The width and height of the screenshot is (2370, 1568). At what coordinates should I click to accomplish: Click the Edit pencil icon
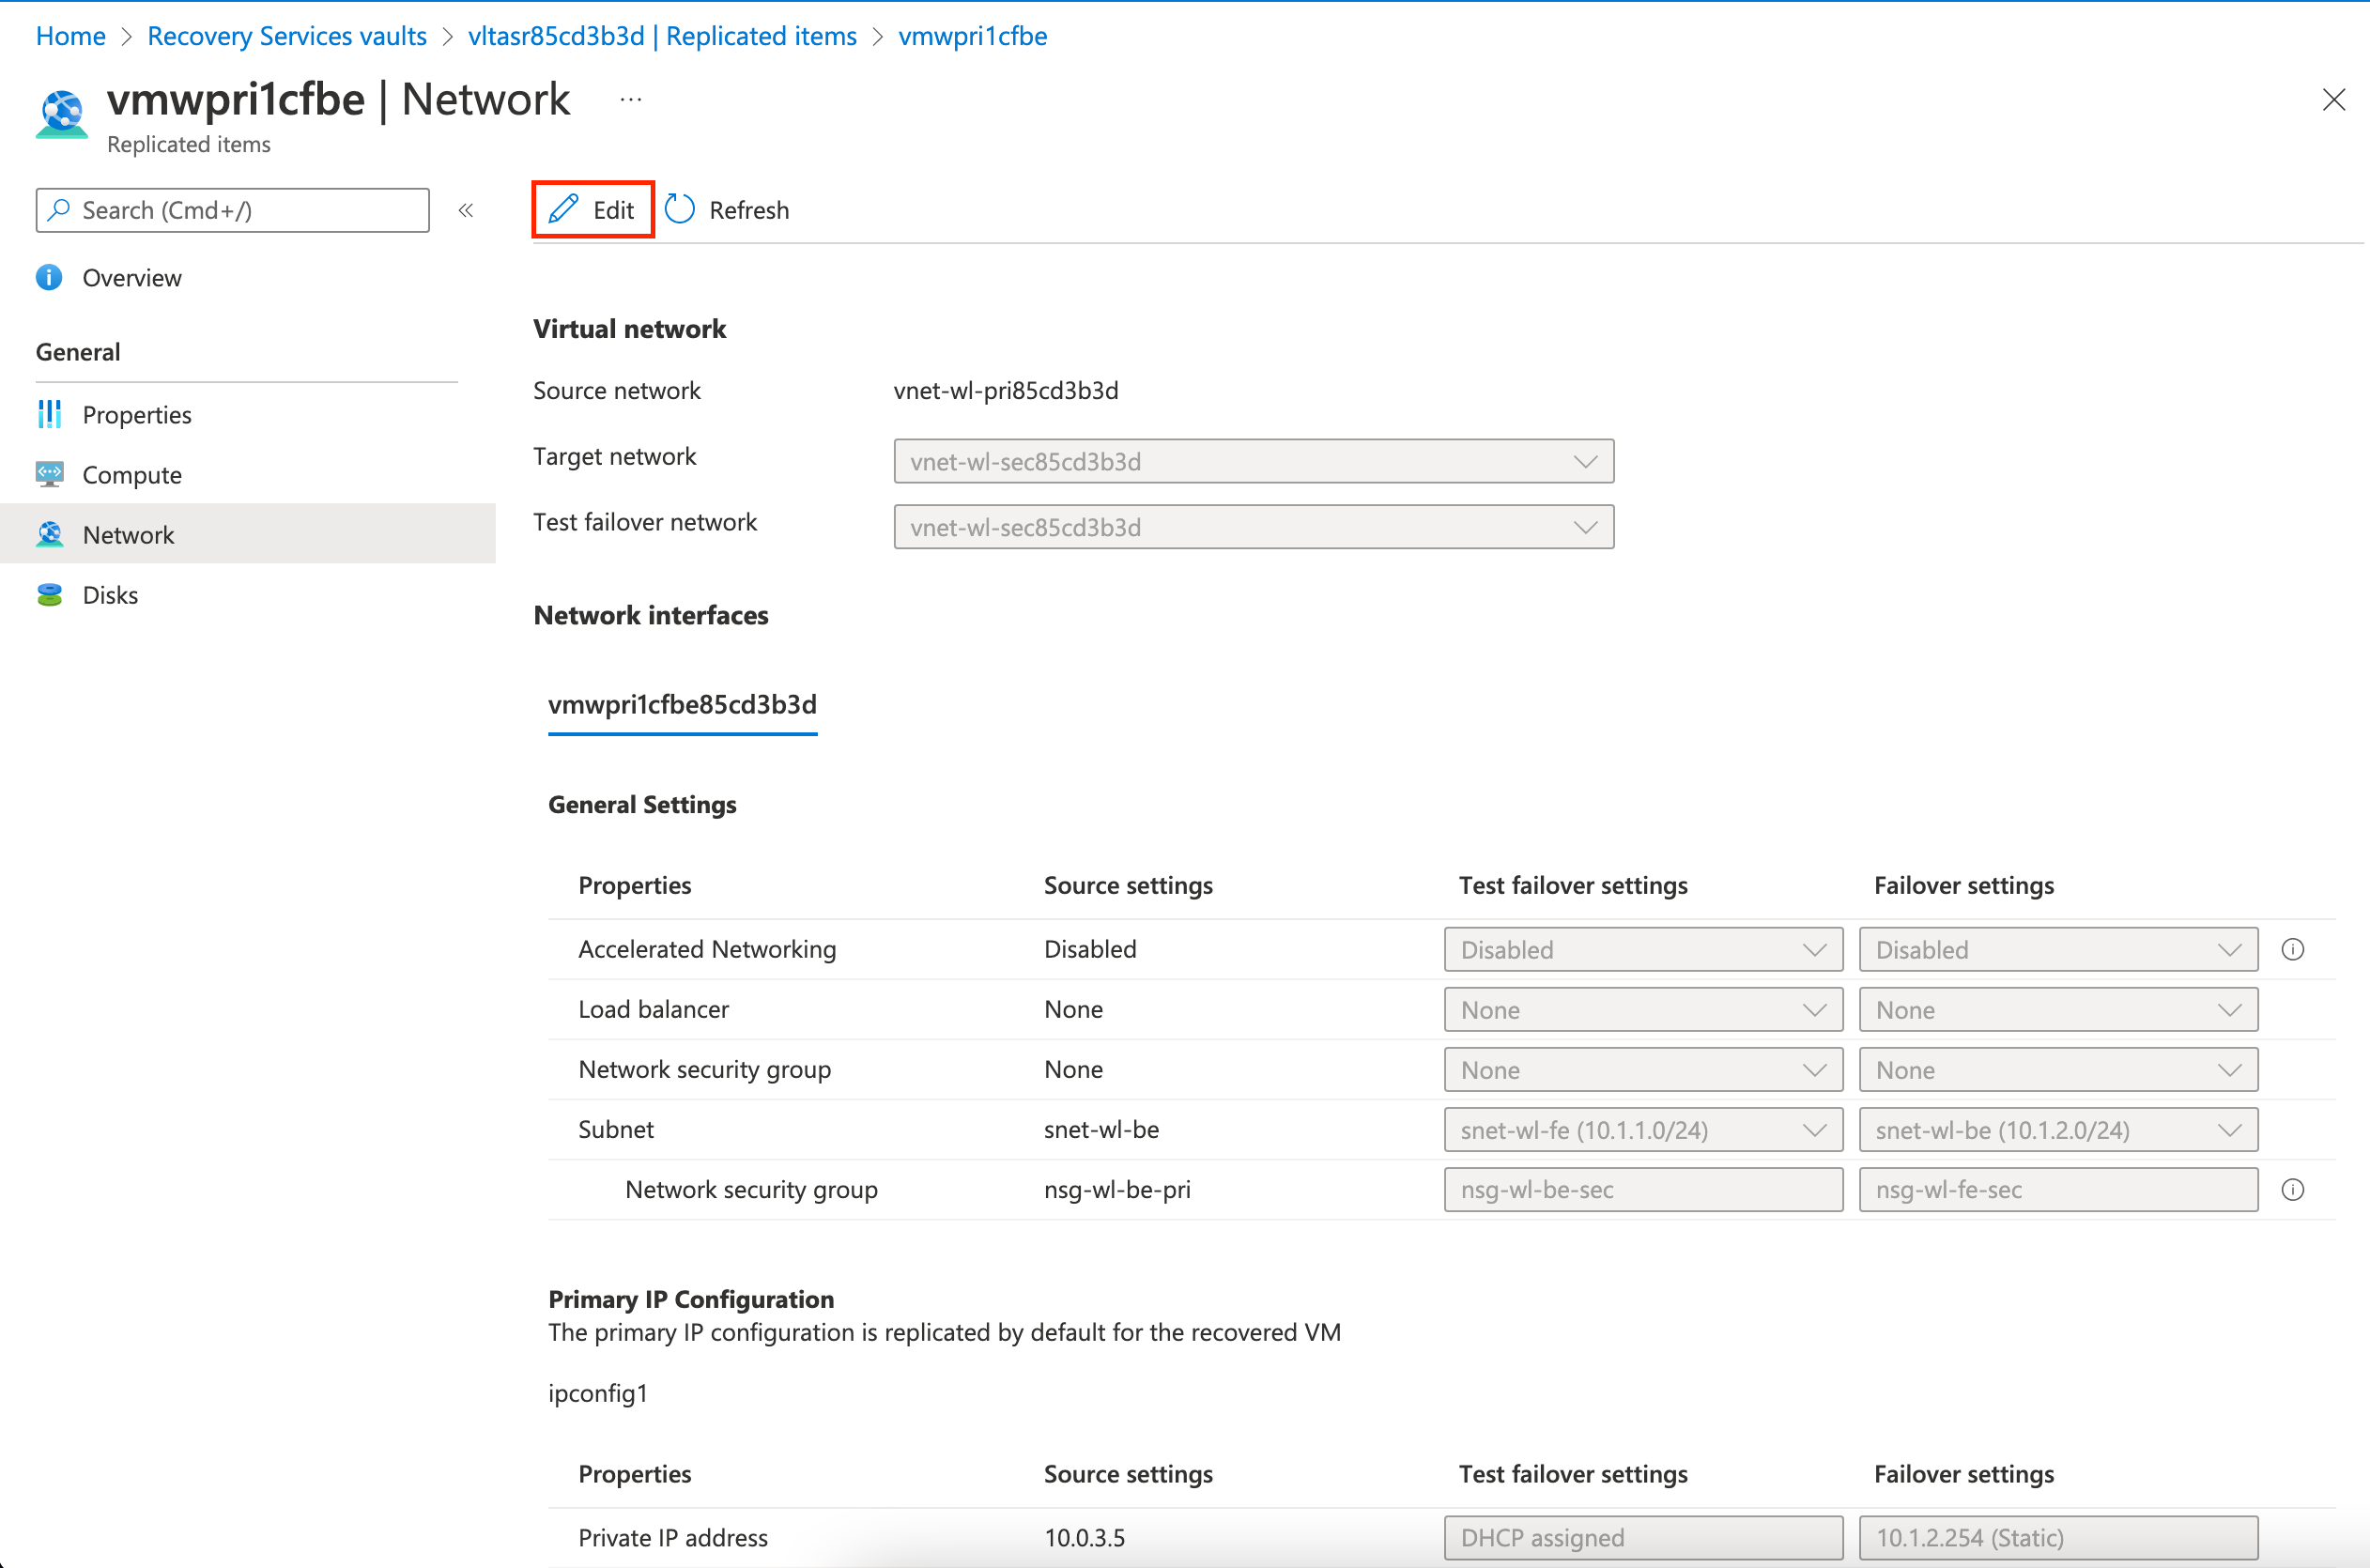[x=563, y=209]
